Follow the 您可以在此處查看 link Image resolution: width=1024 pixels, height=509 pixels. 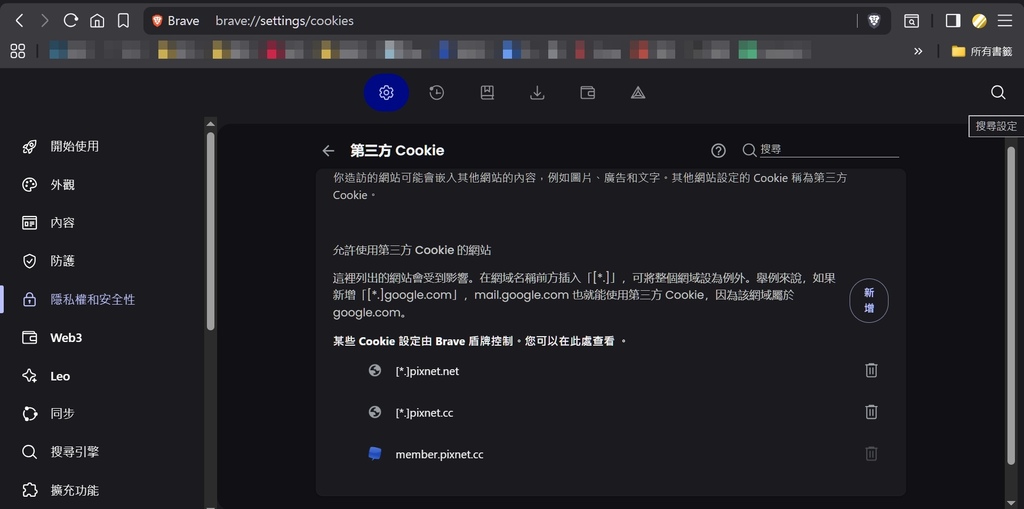click(569, 341)
